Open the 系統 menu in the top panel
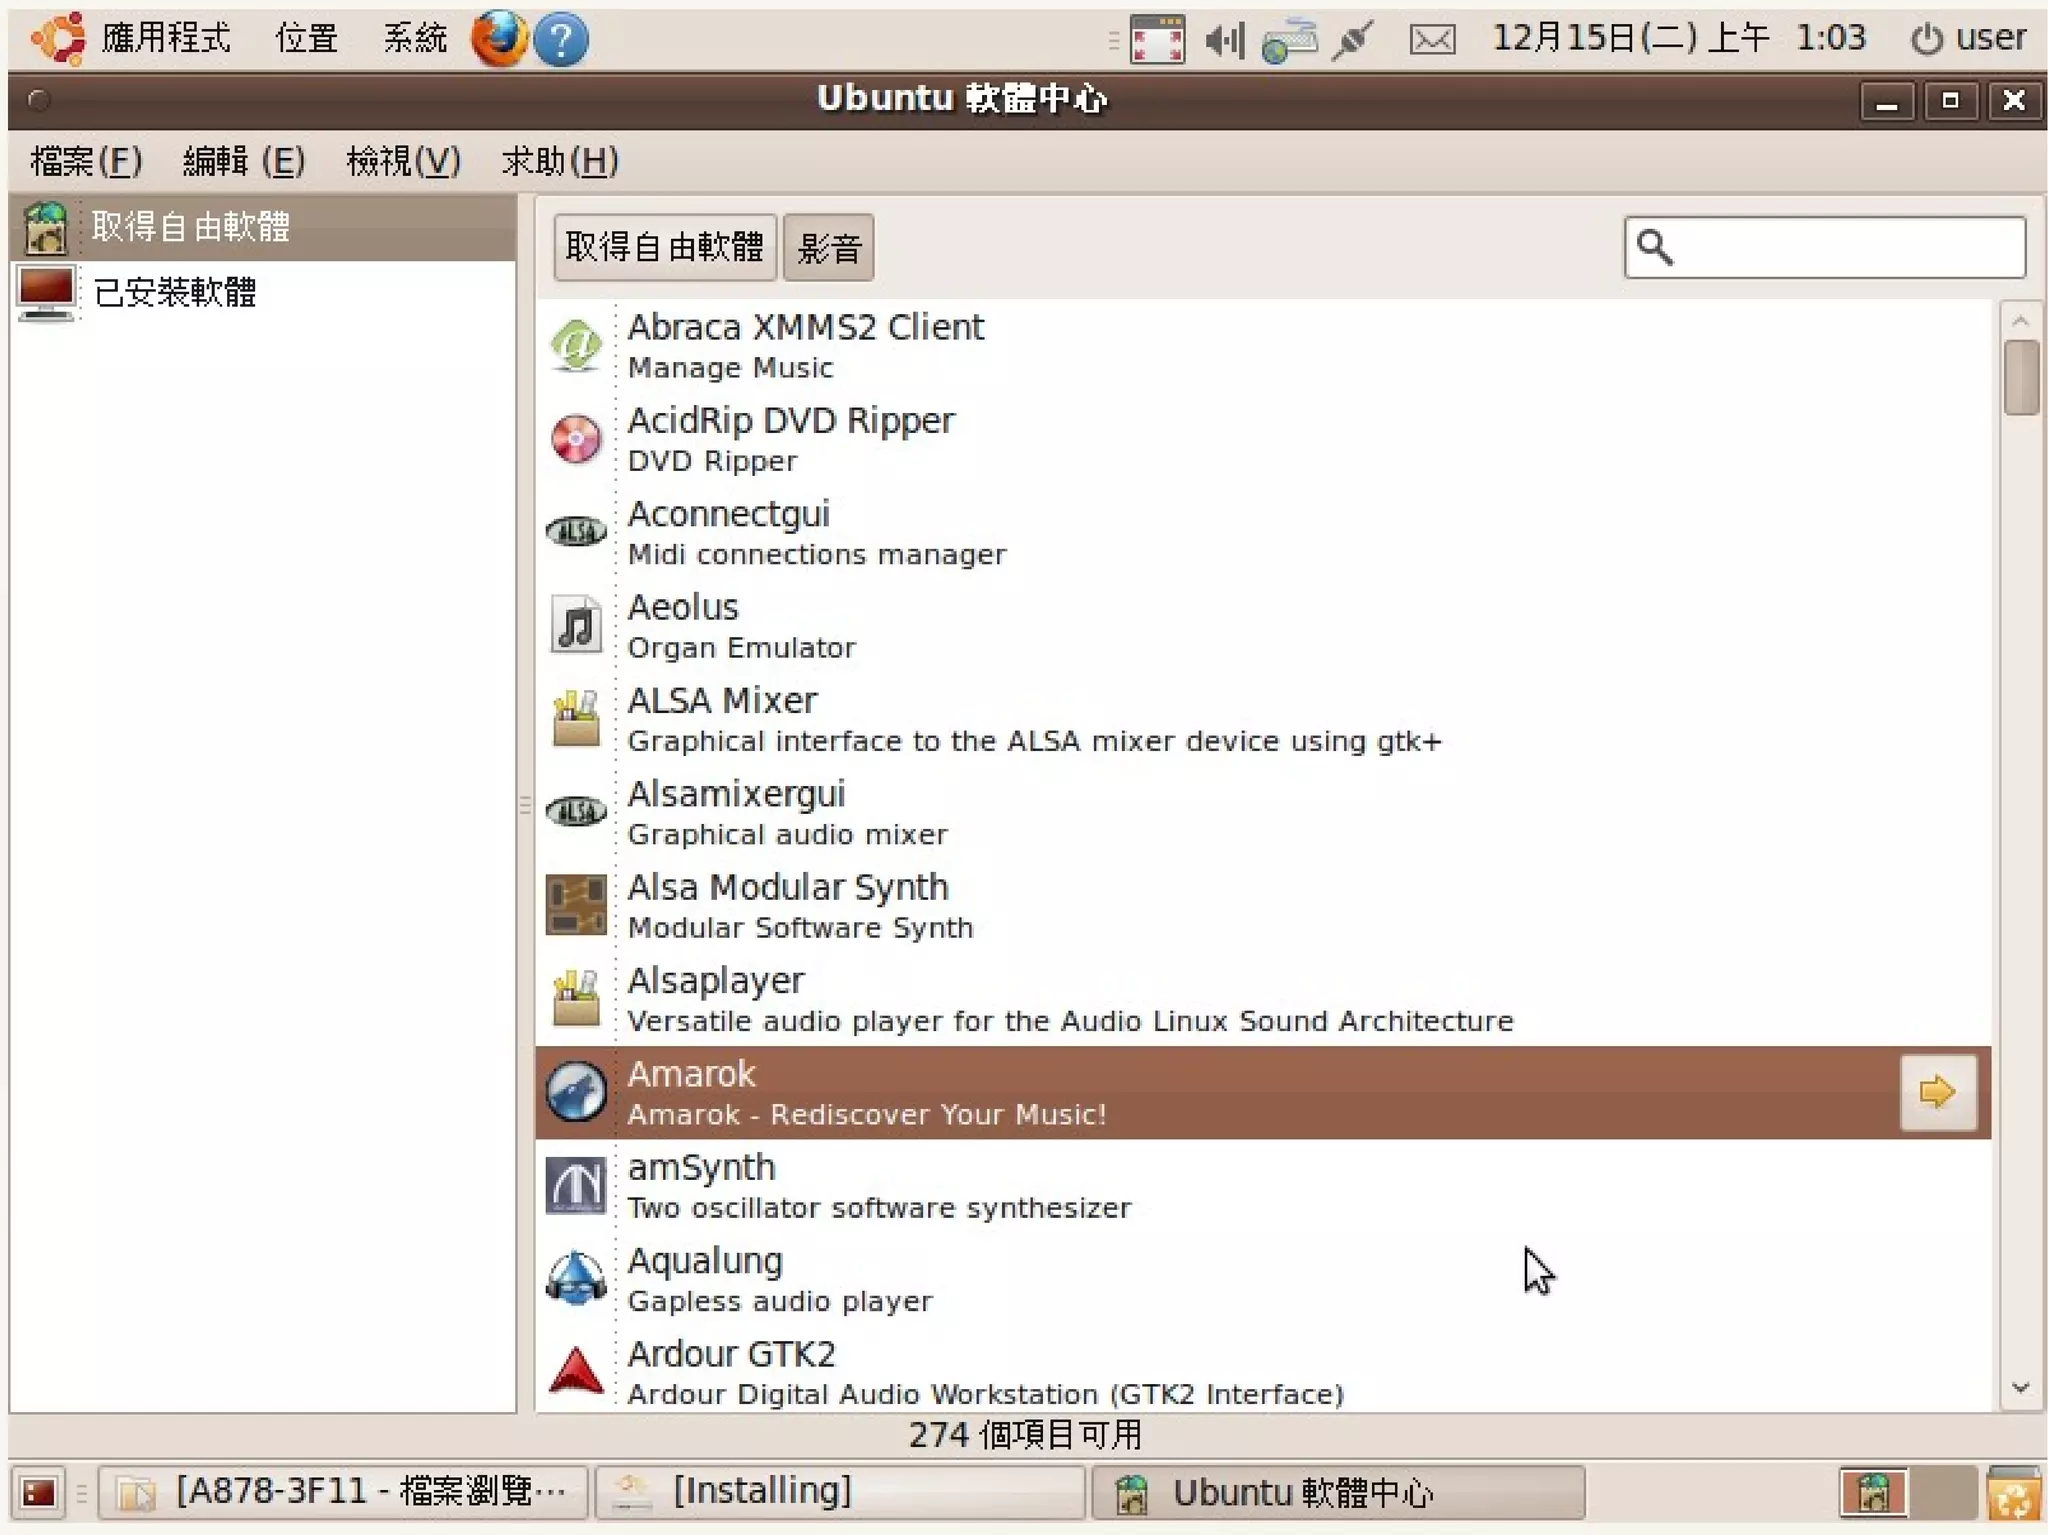This screenshot has height=1535, width=2048. (x=415, y=39)
